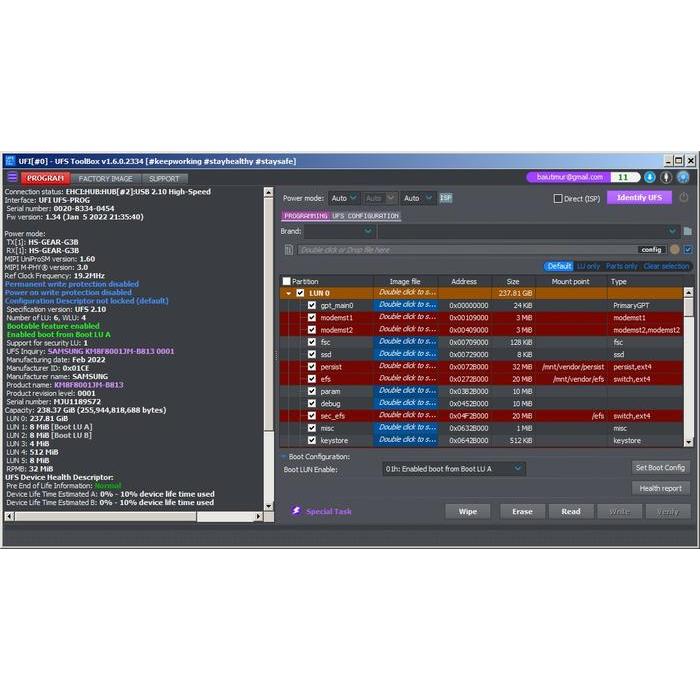Click the blue badge icon in the header
700x700 pixels.
point(683,177)
